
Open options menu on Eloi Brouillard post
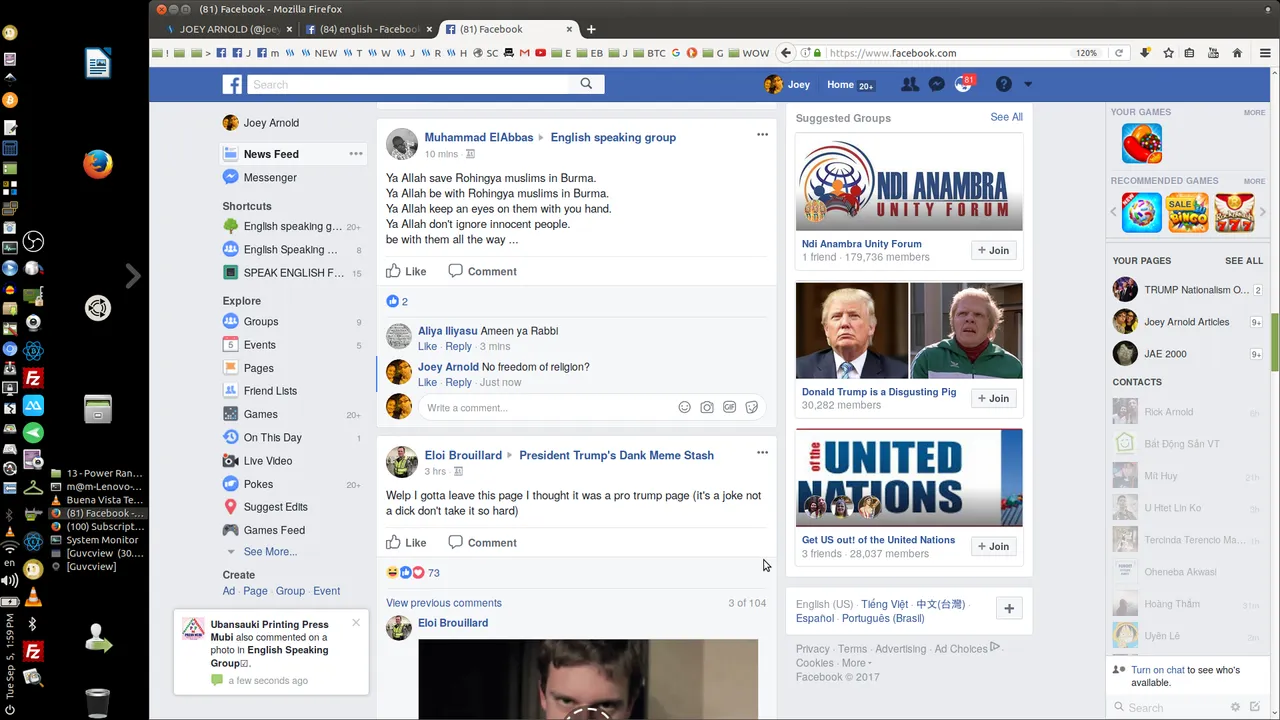coord(762,452)
